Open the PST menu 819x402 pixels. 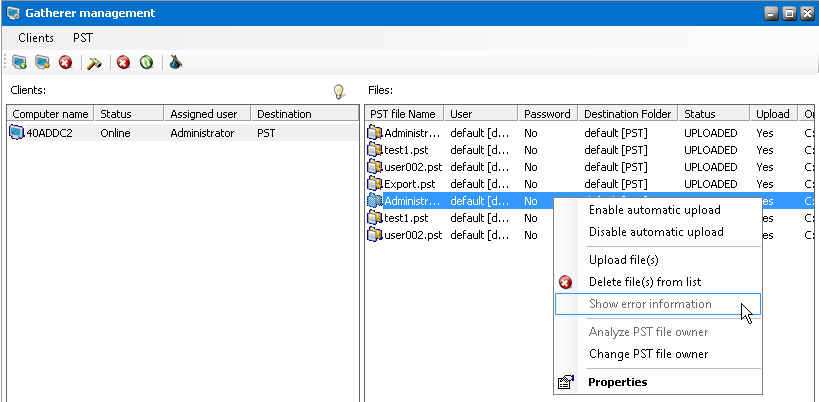[x=84, y=37]
